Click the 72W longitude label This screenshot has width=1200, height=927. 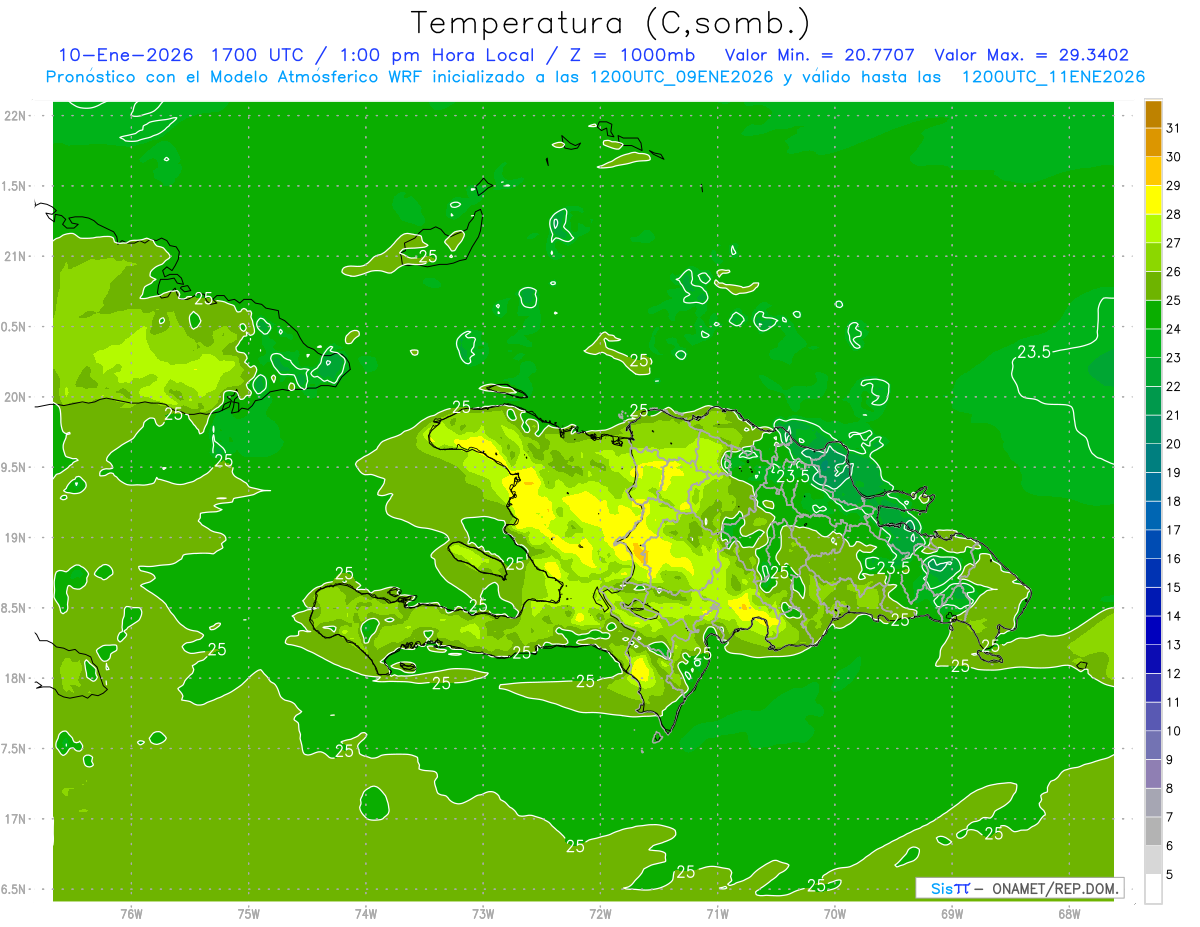pos(600,913)
